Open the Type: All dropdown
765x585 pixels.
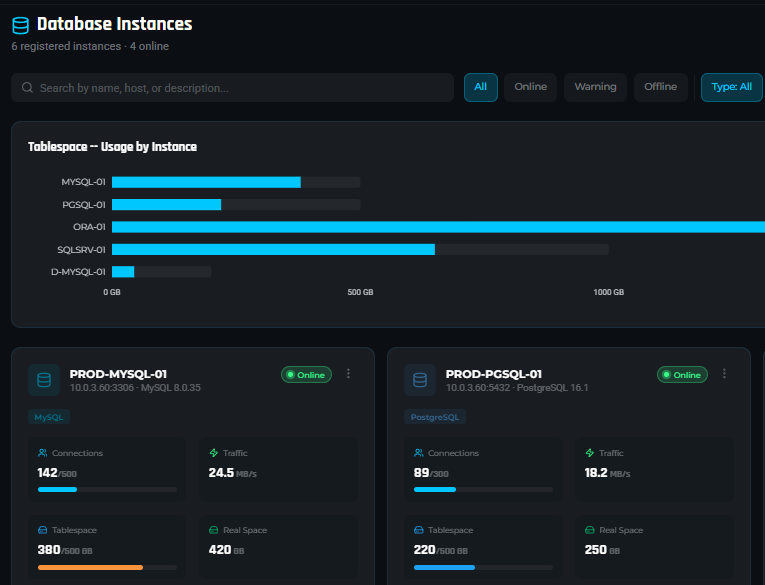731,87
